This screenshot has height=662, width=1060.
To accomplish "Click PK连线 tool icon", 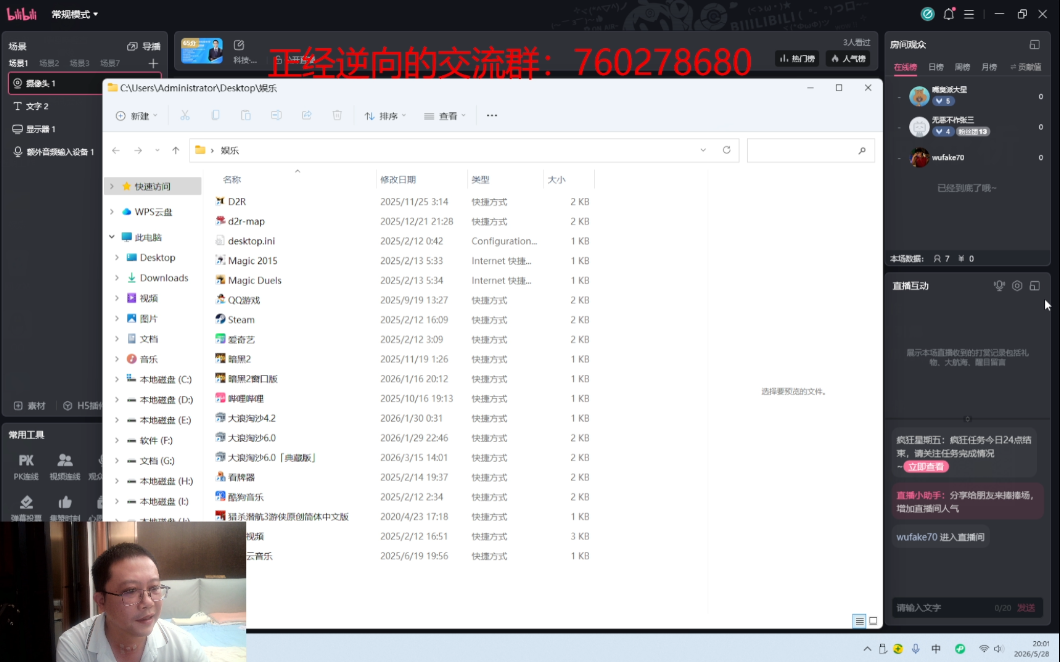I will [x=26, y=466].
